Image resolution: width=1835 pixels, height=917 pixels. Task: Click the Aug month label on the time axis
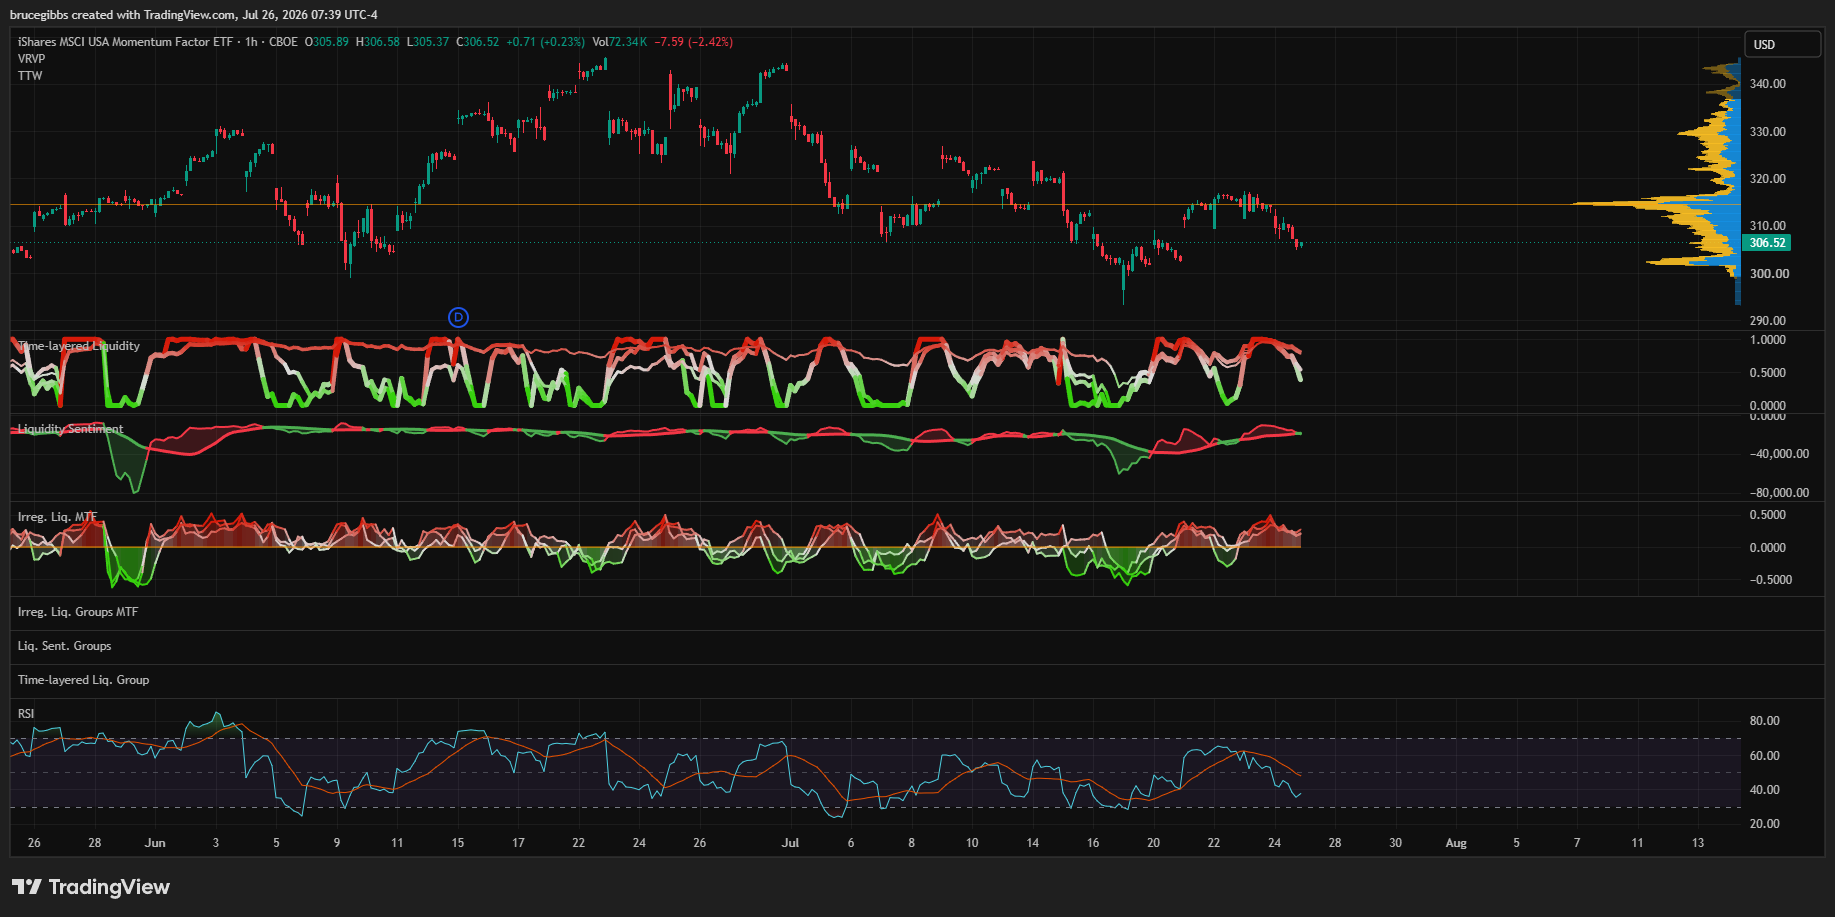point(1456,843)
